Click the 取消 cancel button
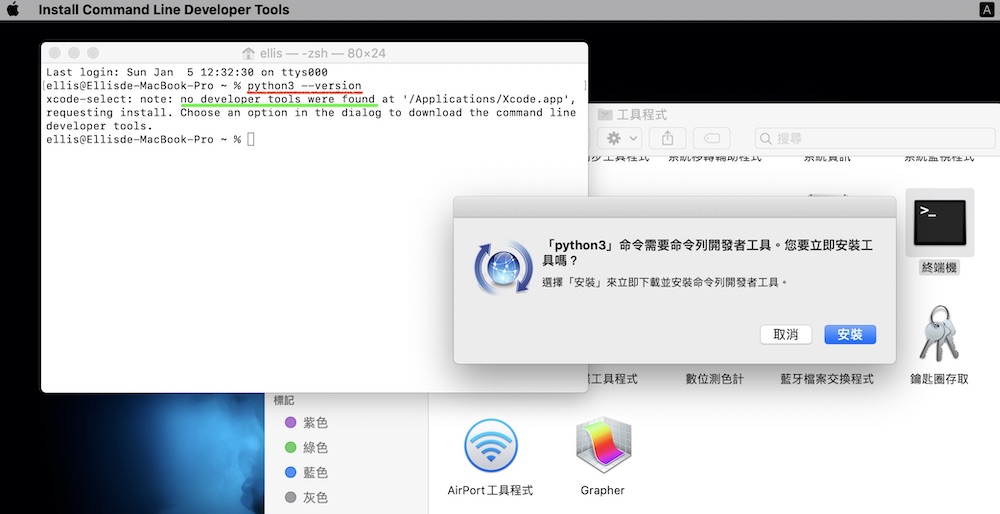The width and height of the screenshot is (1000, 514). 786,335
